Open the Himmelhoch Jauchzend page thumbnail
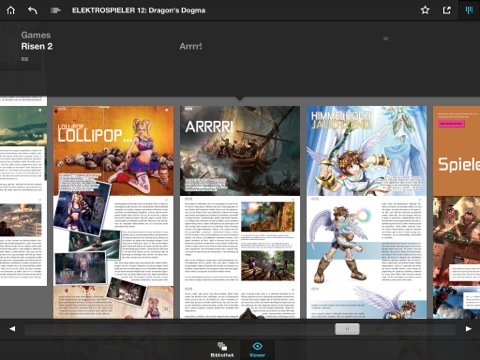The height and width of the screenshot is (360, 480). coord(367,212)
